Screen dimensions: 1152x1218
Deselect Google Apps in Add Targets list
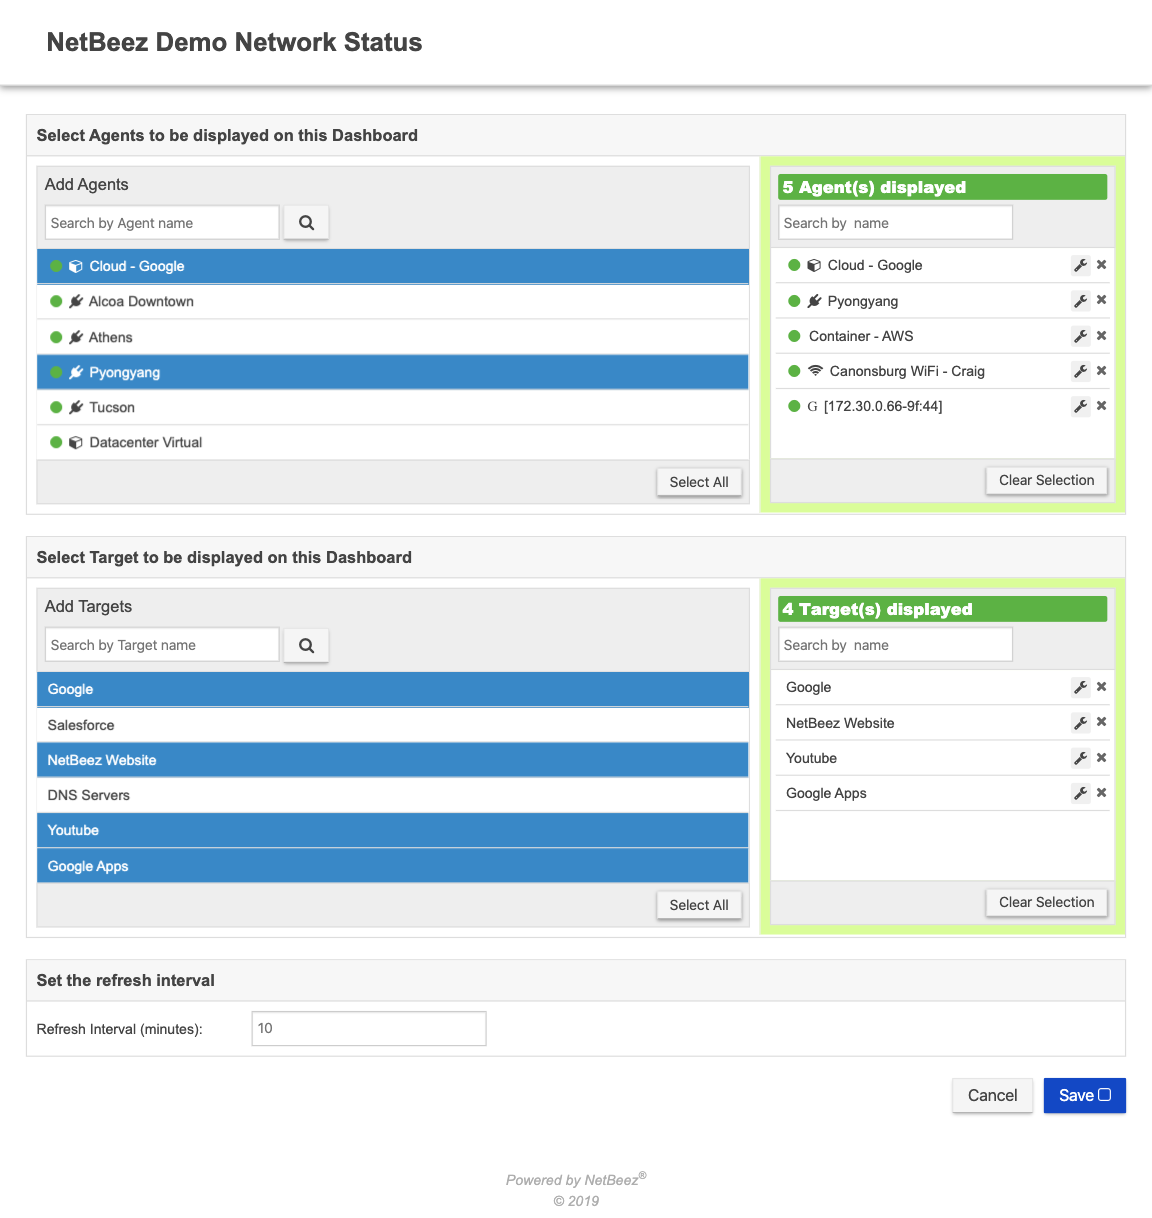(393, 866)
